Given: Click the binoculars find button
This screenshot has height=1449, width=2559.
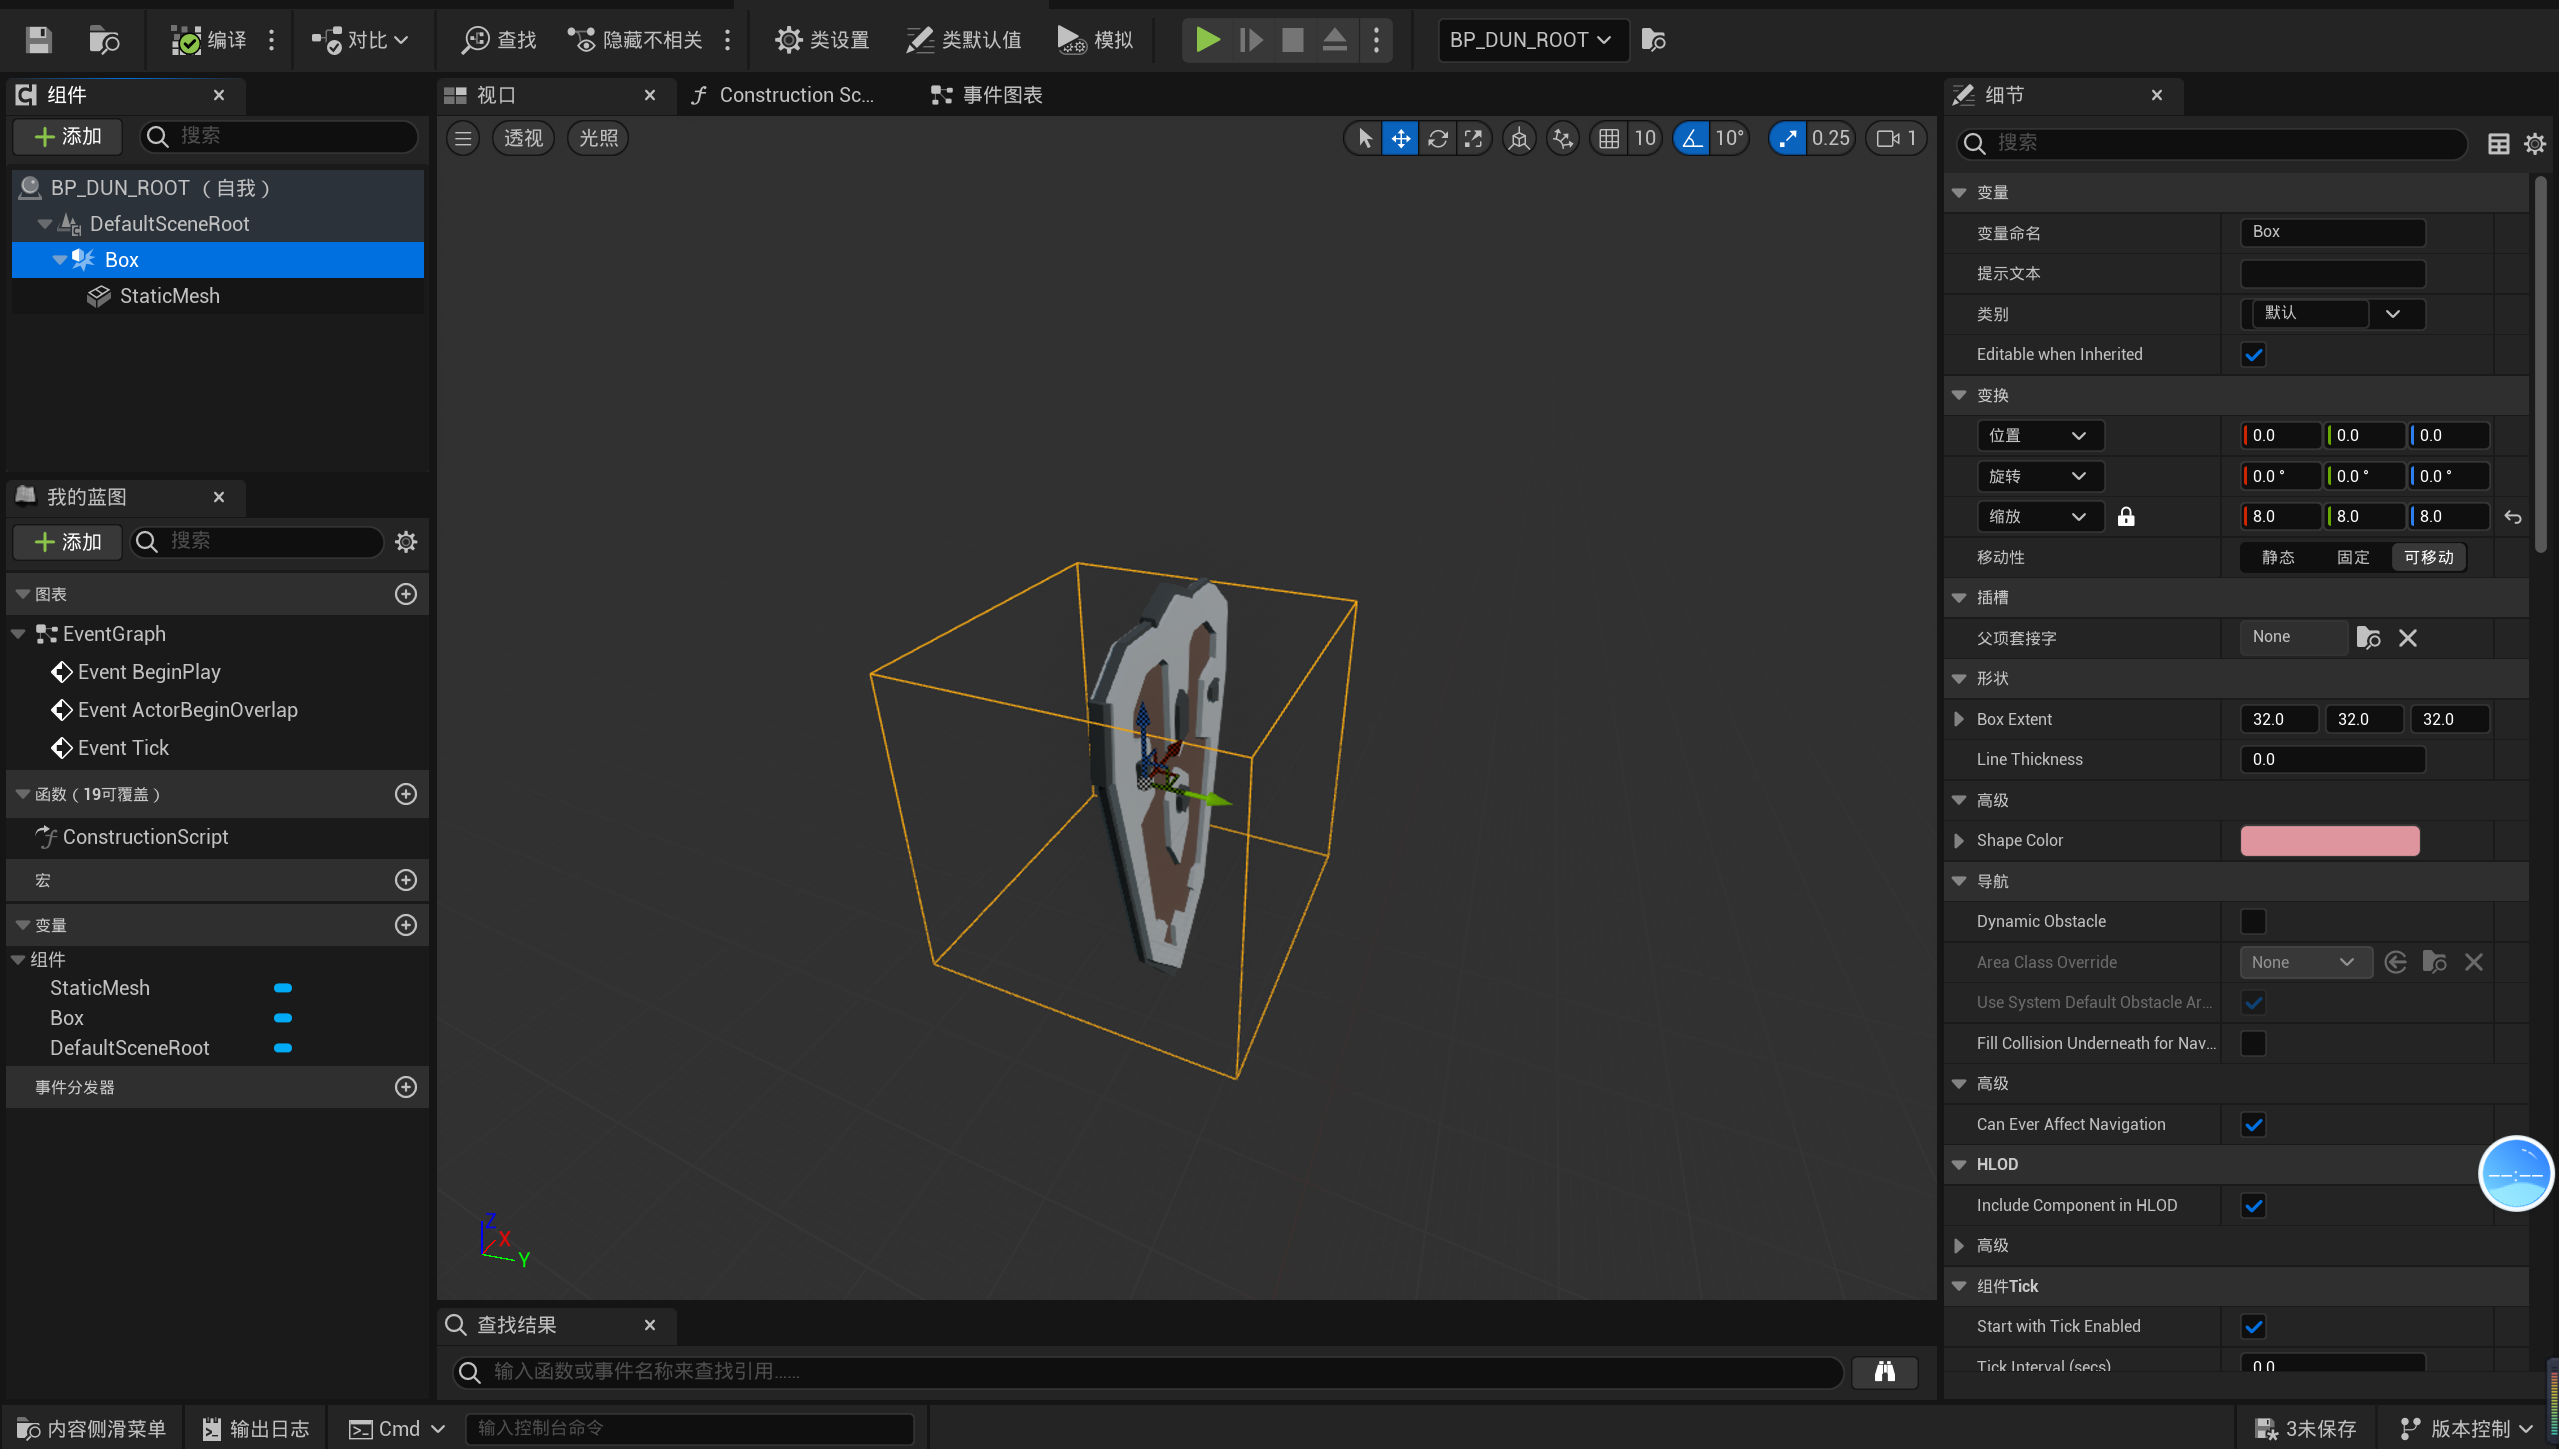Looking at the screenshot, I should [1884, 1372].
